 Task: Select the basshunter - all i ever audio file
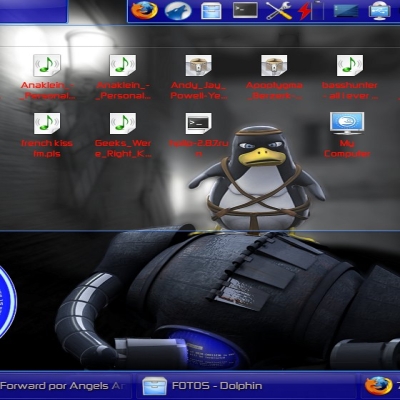(350, 77)
